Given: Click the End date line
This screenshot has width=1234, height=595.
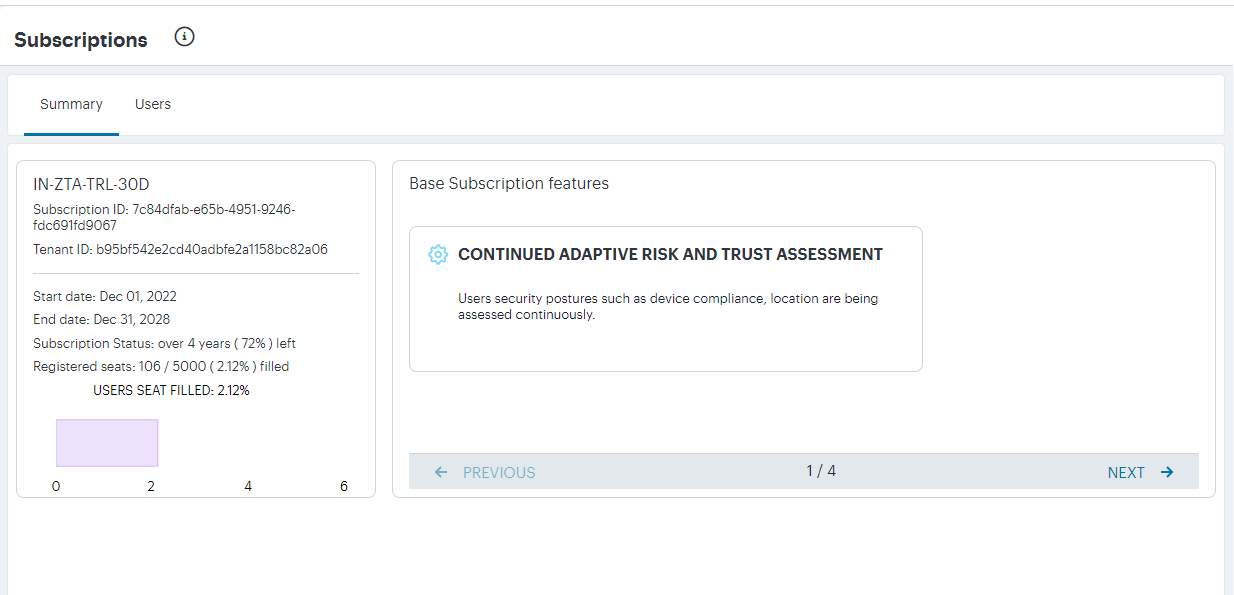Looking at the screenshot, I should 101,320.
